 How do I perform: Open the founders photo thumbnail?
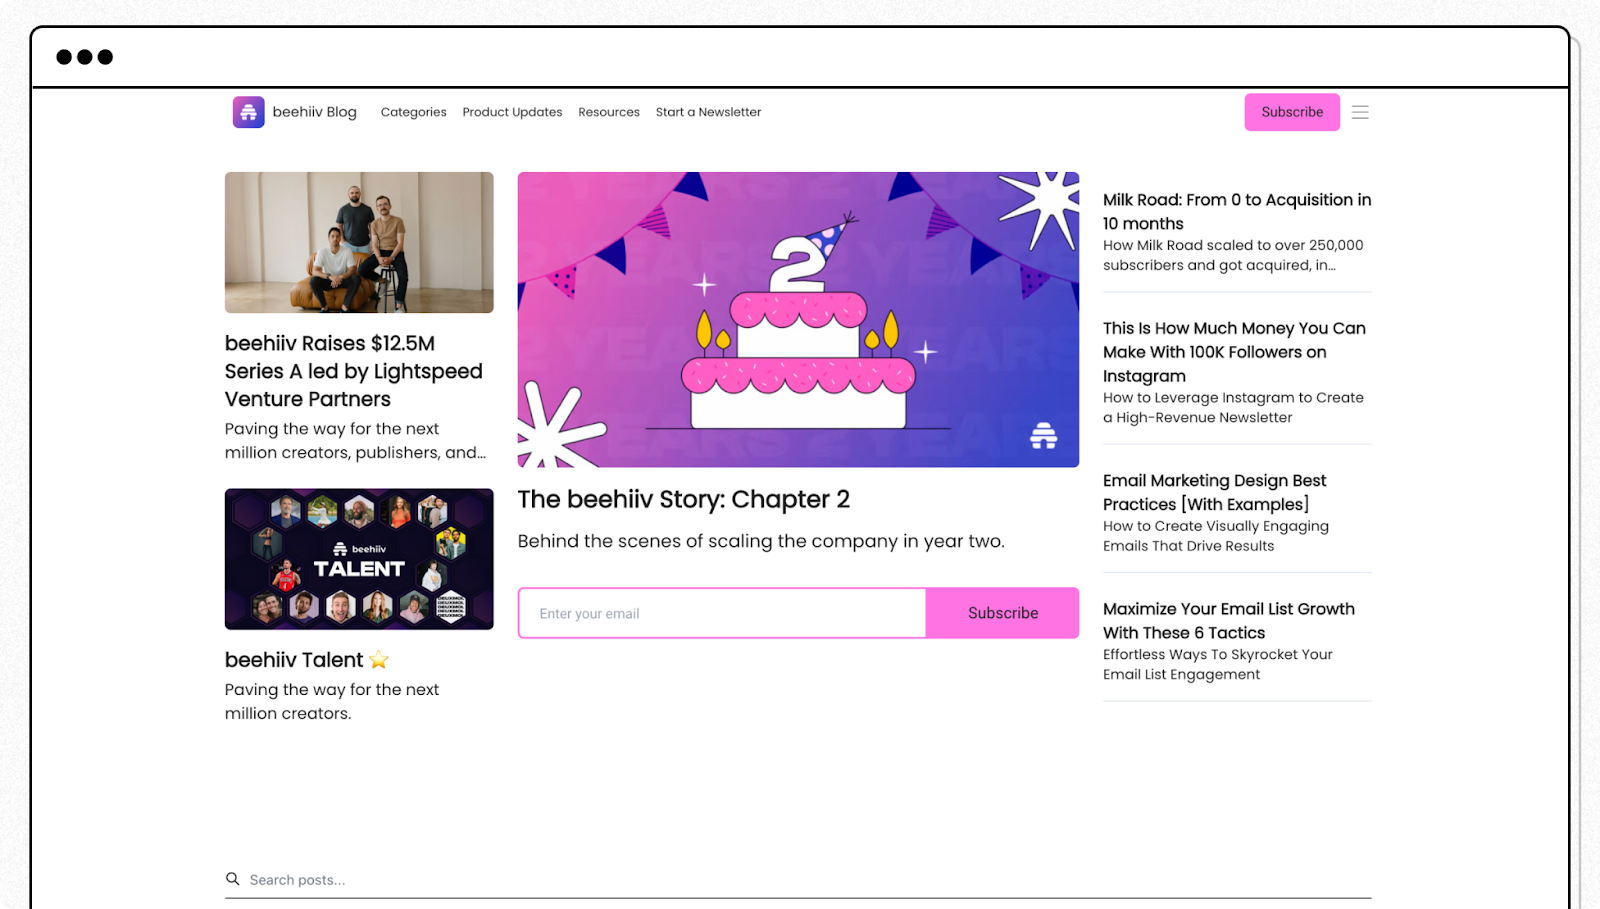359,242
